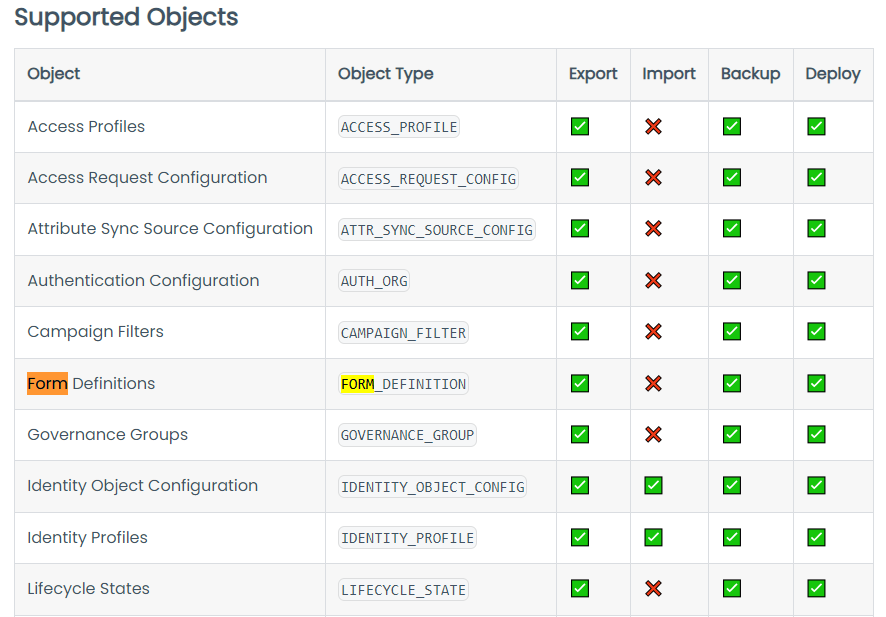Click the red Import cross for Form Definitions
Screen dimensions: 886x617
655,383
